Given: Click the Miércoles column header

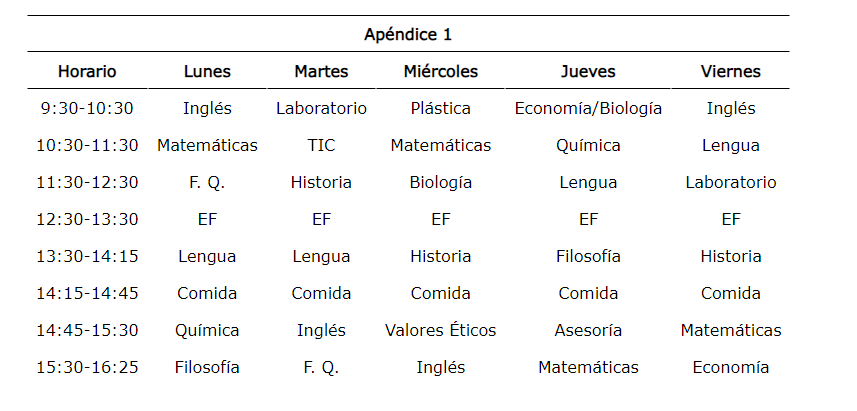Looking at the screenshot, I should click(440, 71).
